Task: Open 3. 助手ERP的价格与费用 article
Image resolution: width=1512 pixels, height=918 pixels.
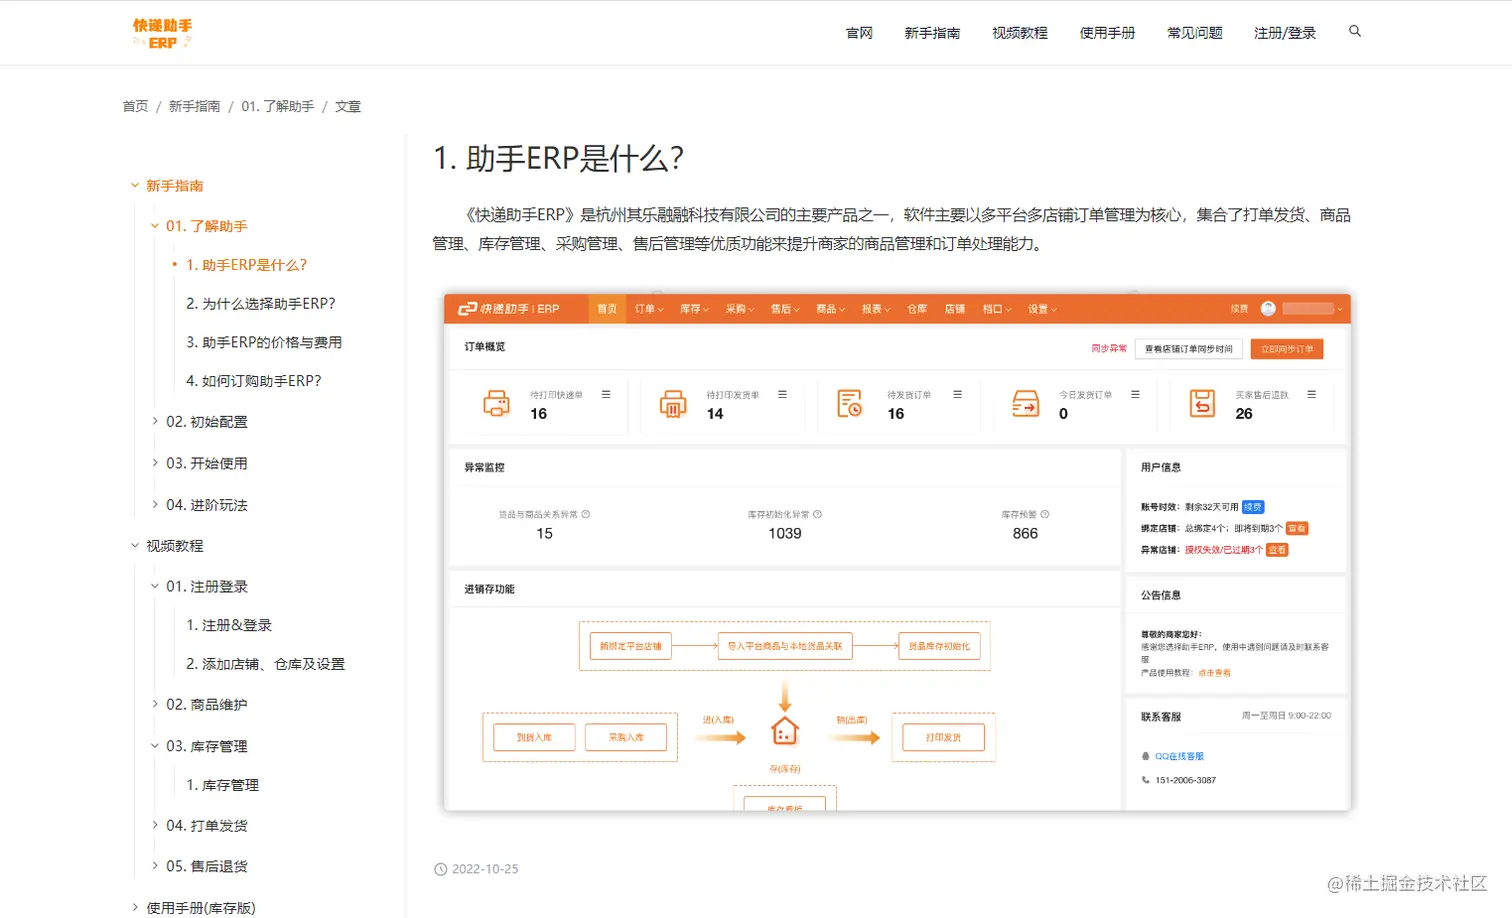Action: (x=264, y=342)
